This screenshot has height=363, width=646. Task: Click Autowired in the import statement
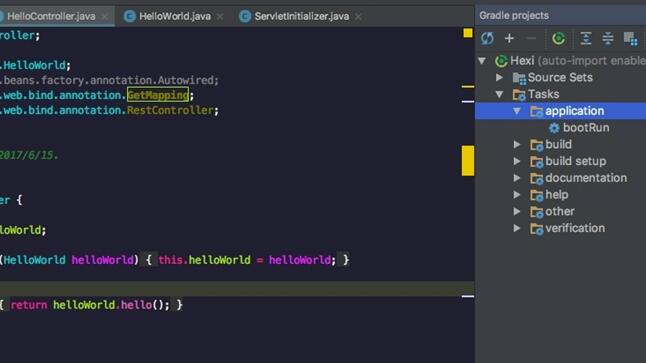185,80
